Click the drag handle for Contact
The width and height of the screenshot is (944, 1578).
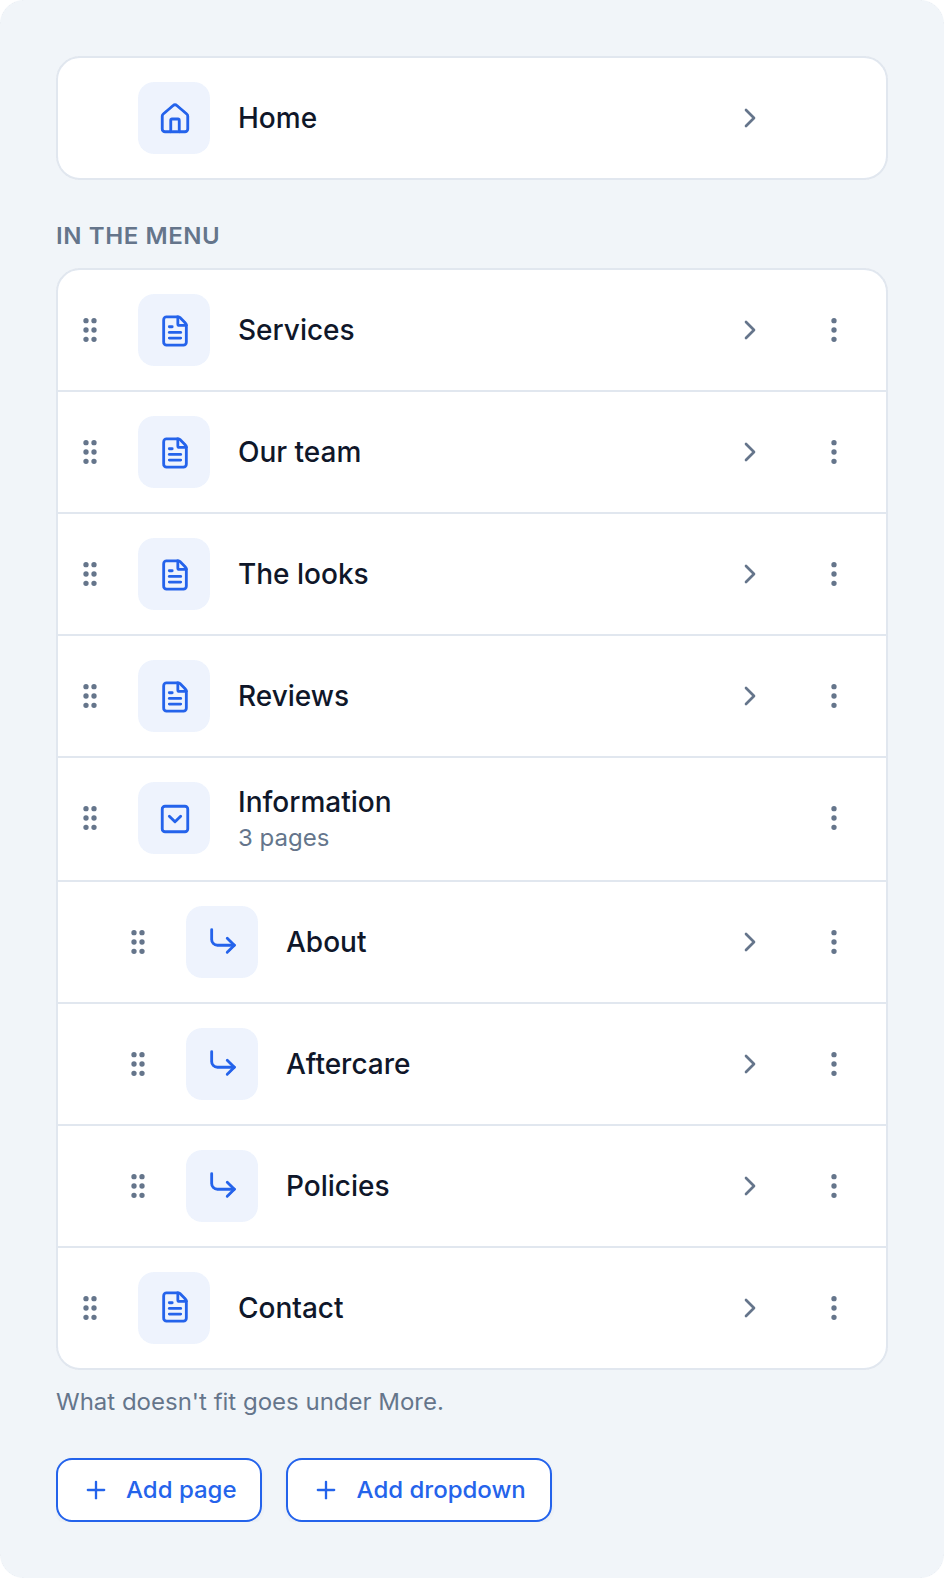coord(90,1308)
